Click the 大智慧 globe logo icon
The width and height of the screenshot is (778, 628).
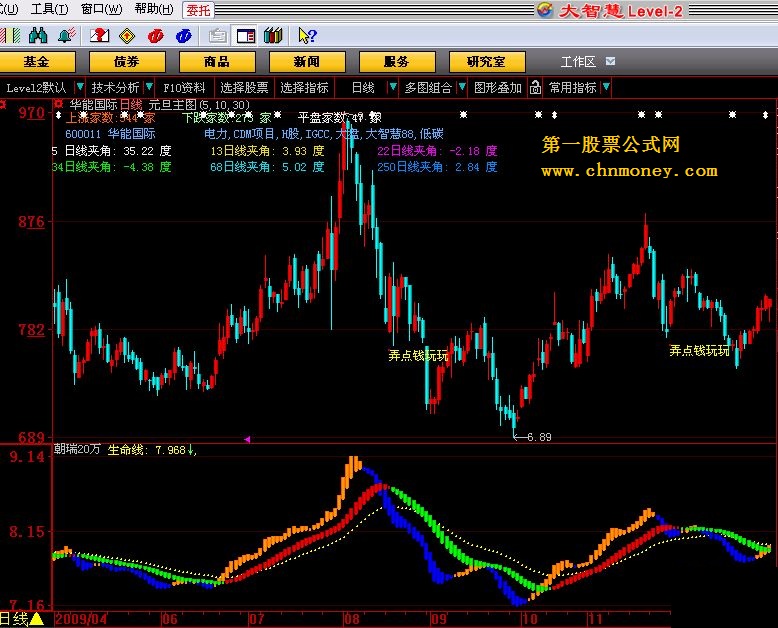pyautogui.click(x=545, y=10)
